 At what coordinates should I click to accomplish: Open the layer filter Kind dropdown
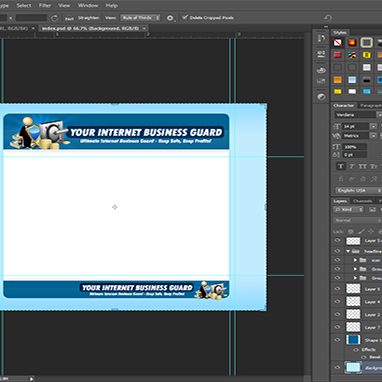click(x=348, y=209)
